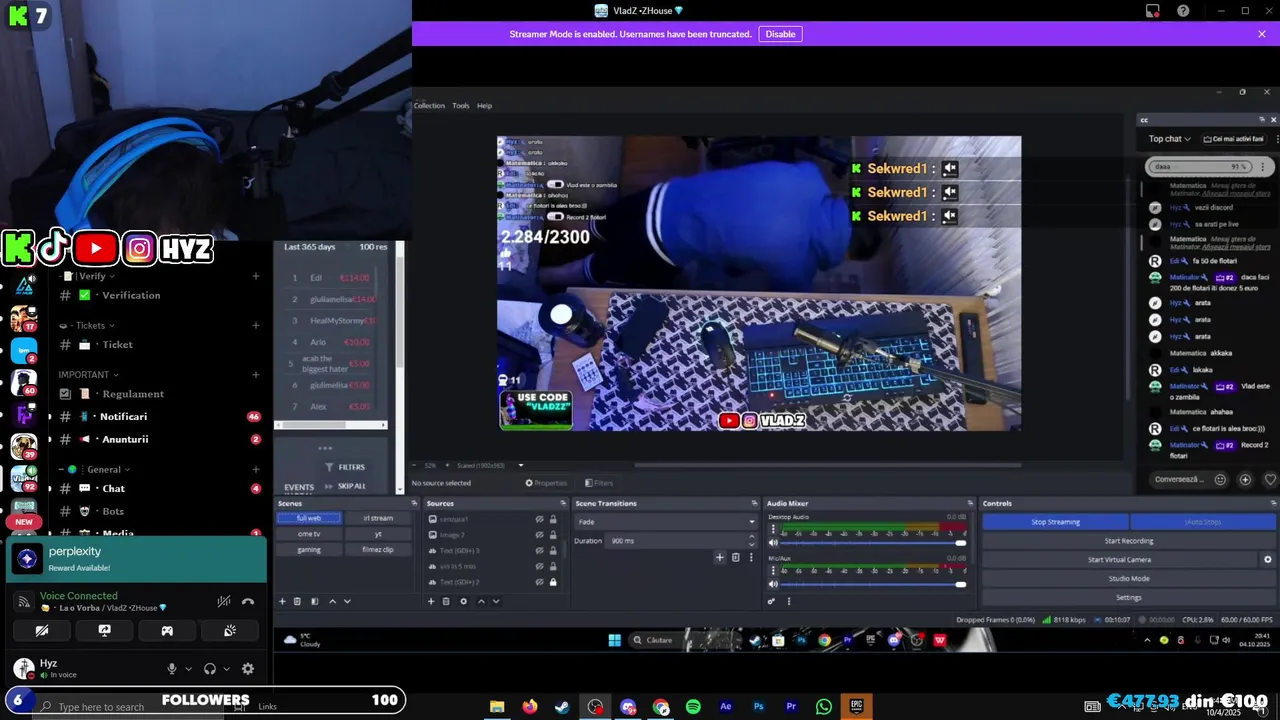This screenshot has width=1280, height=720.
Task: Open the Help menu in OBS
Action: coord(484,106)
